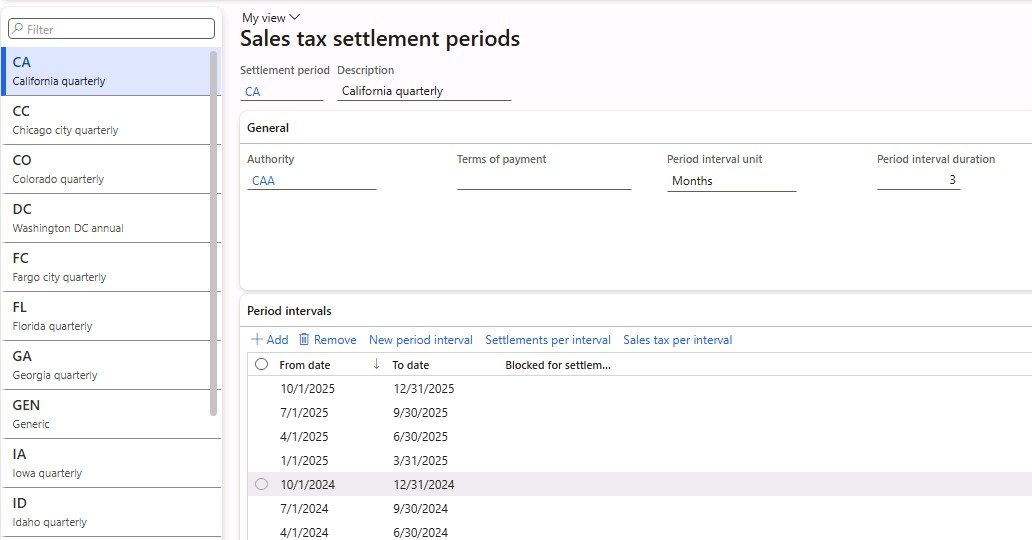The image size is (1032, 540).
Task: Click To date cell 9/30/2025
Action: coord(421,412)
